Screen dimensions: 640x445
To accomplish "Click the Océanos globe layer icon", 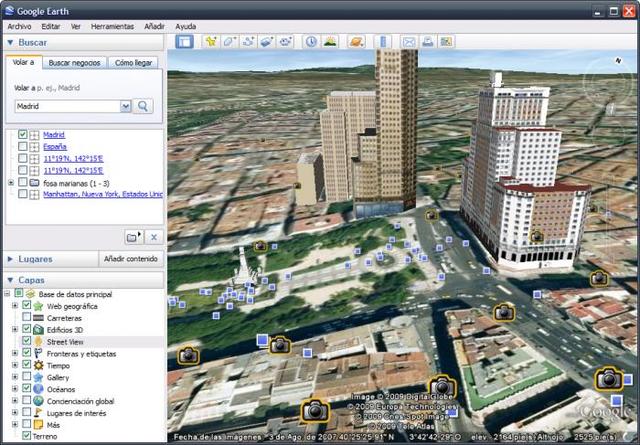I will (38, 389).
